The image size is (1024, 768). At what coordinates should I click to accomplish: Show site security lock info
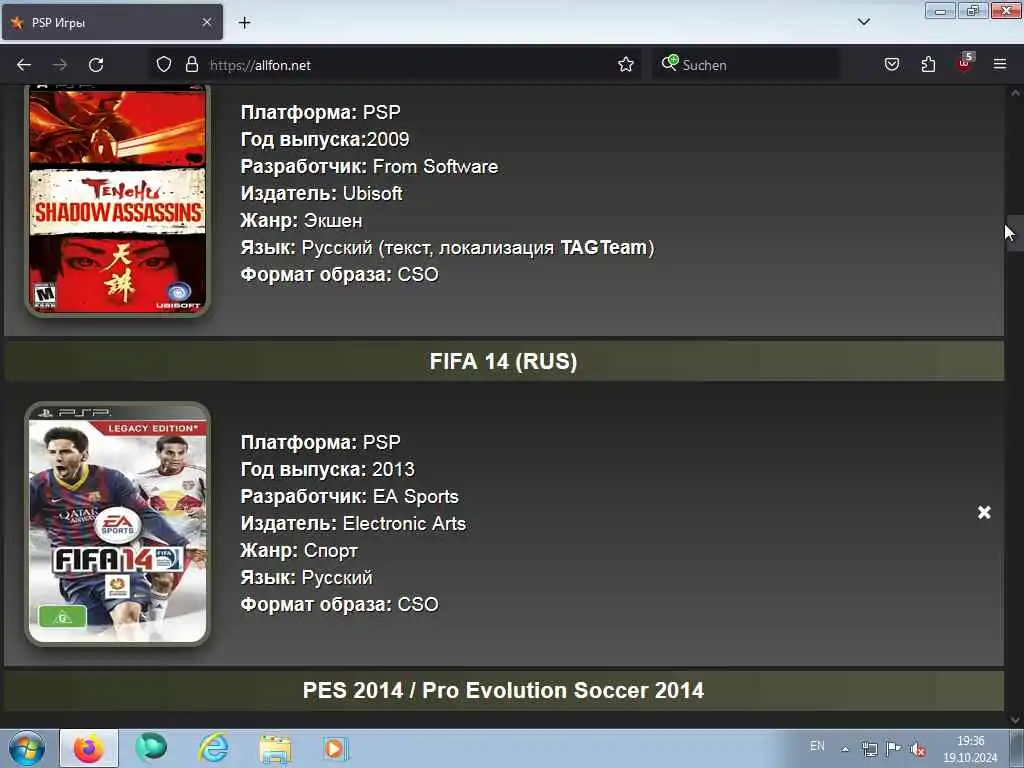191,64
